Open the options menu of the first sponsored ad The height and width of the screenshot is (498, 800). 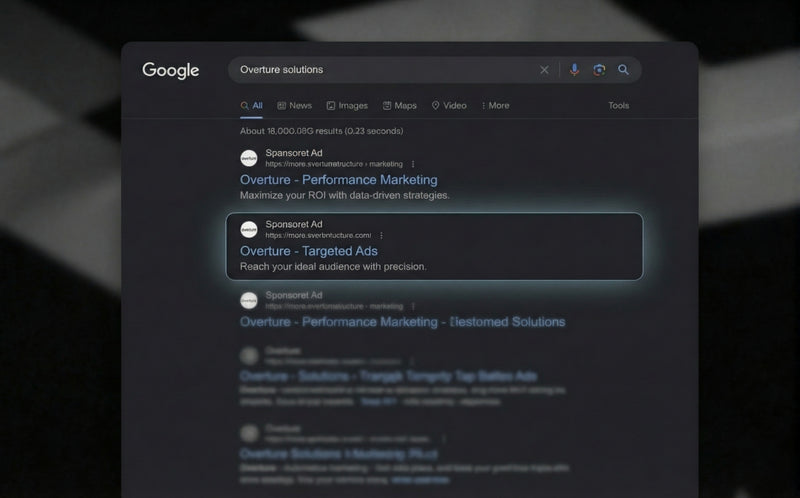pyautogui.click(x=413, y=164)
